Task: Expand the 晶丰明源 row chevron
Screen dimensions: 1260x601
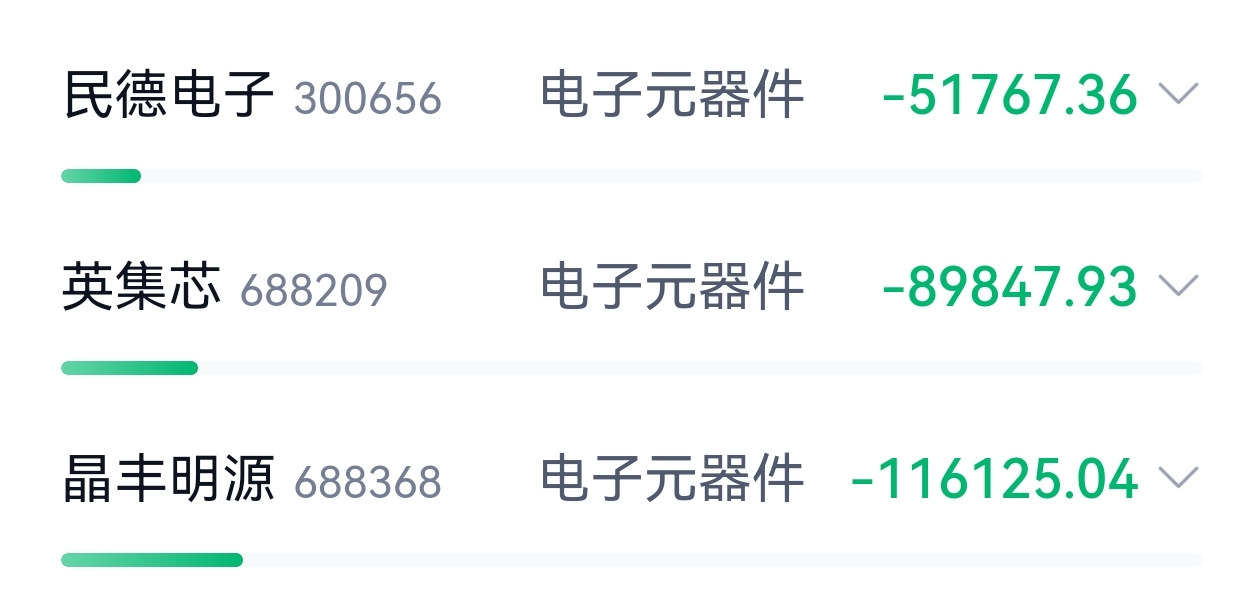Action: [x=1178, y=479]
